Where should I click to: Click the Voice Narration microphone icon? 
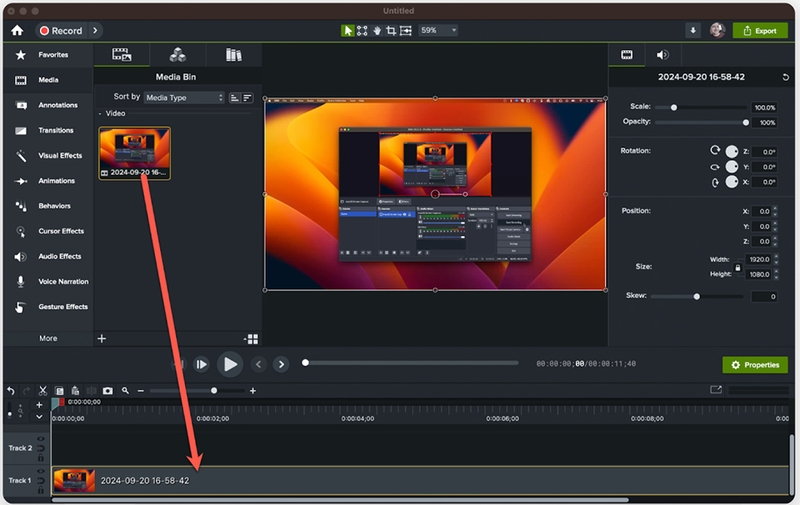[20, 282]
